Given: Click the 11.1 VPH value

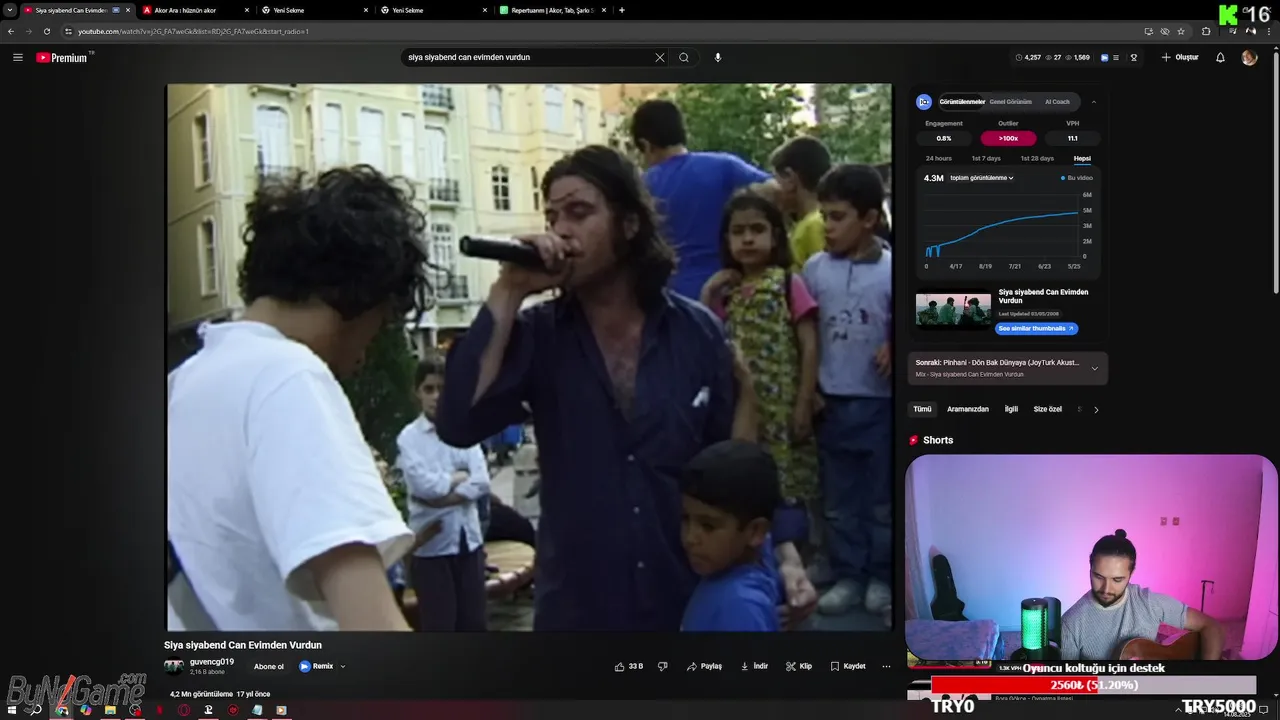Looking at the screenshot, I should tap(1072, 138).
